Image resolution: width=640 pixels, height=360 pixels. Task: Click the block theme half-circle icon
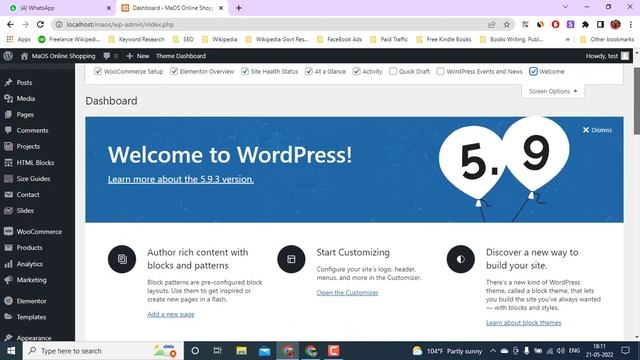point(460,259)
